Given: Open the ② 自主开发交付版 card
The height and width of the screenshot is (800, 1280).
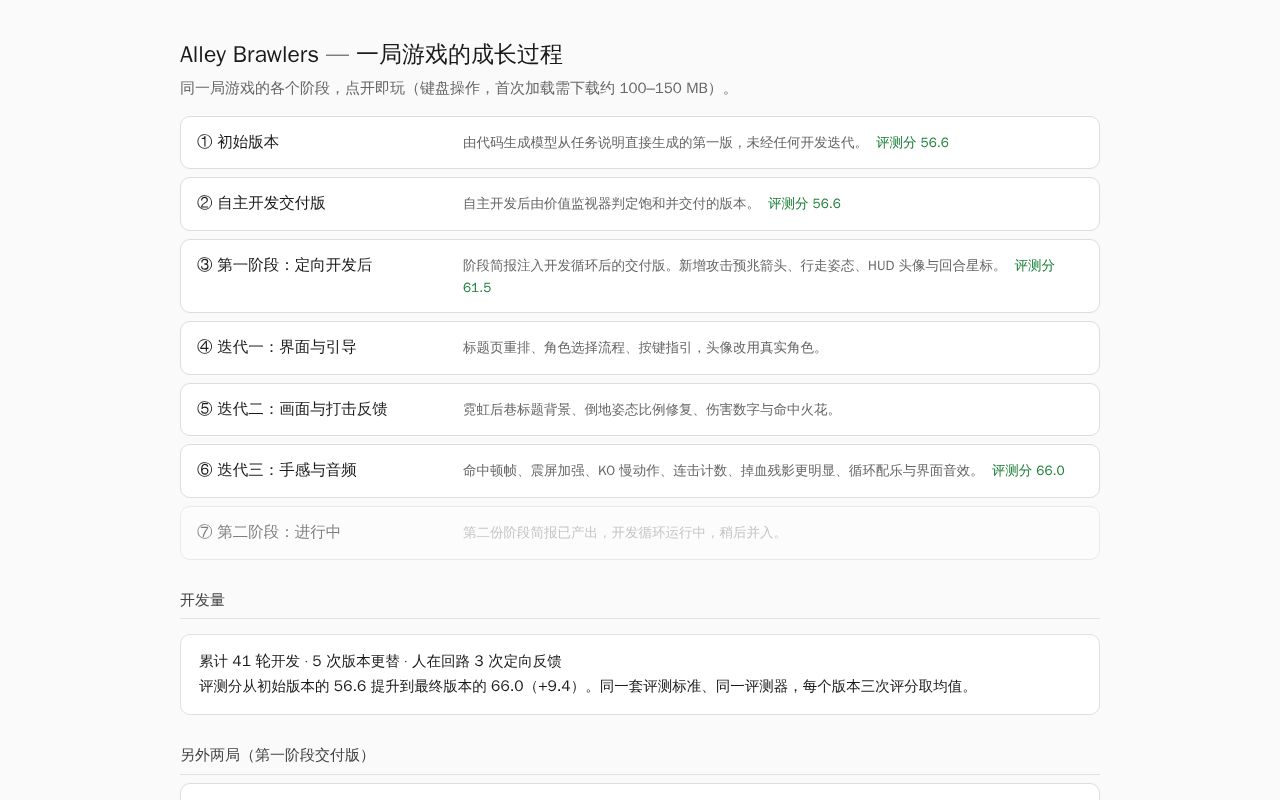Looking at the screenshot, I should (x=640, y=204).
